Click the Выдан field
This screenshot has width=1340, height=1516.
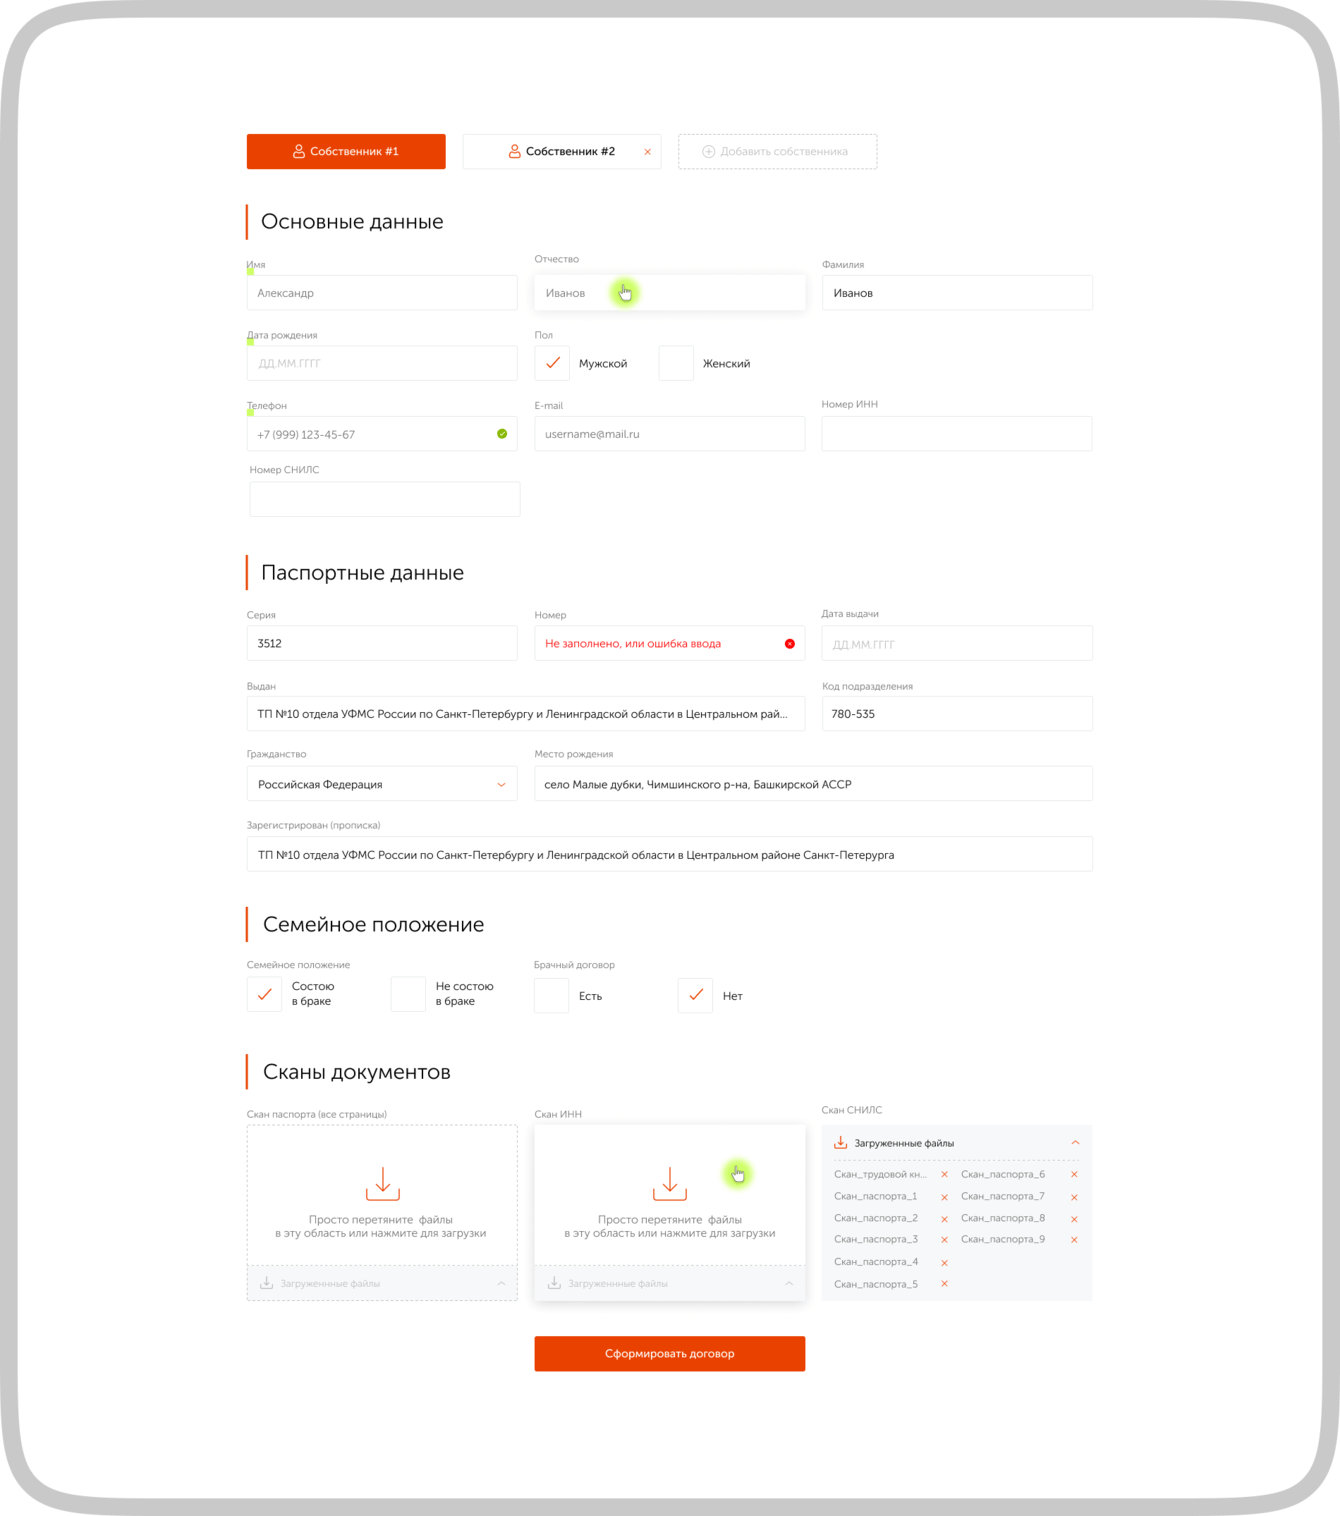pos(526,714)
